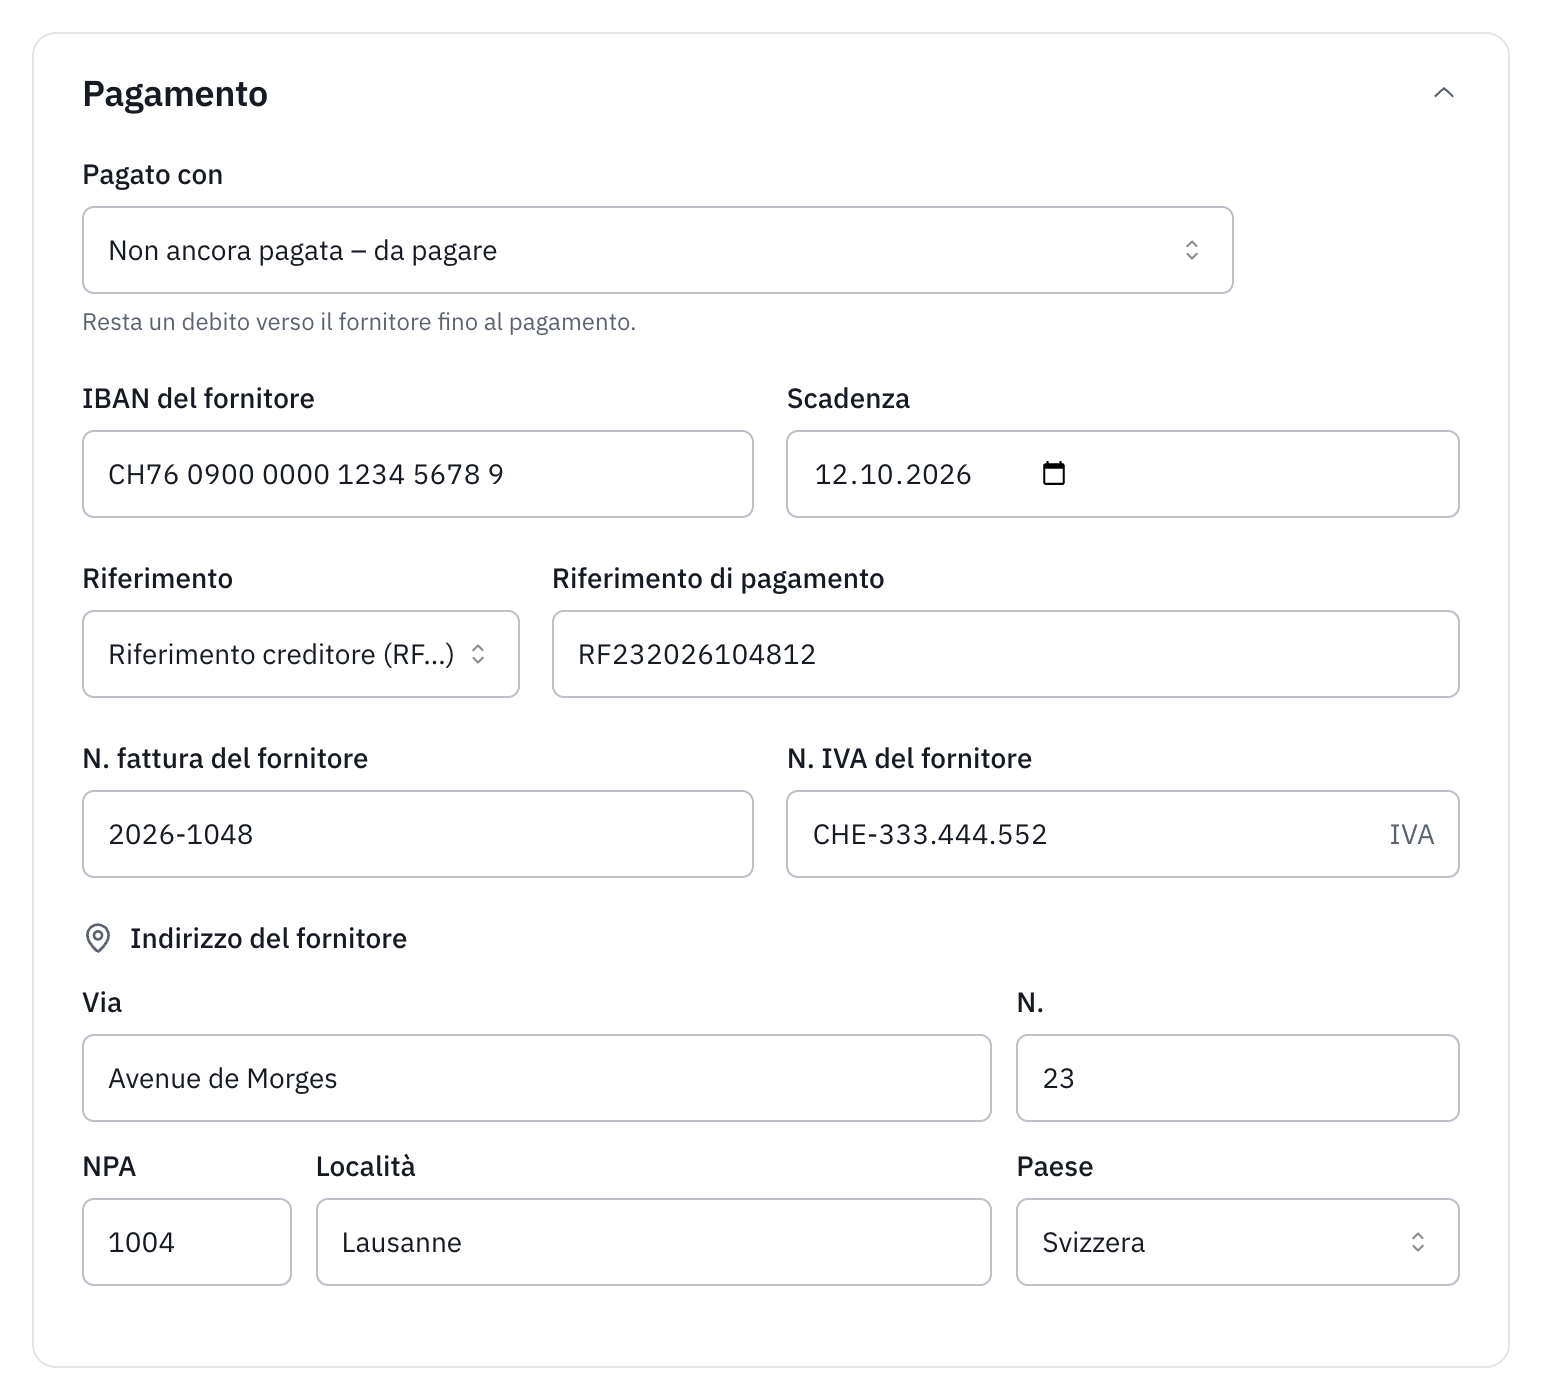Image resolution: width=1542 pixels, height=1400 pixels.
Task: Edit the Riferimento di pagamento field
Action: click(1005, 654)
